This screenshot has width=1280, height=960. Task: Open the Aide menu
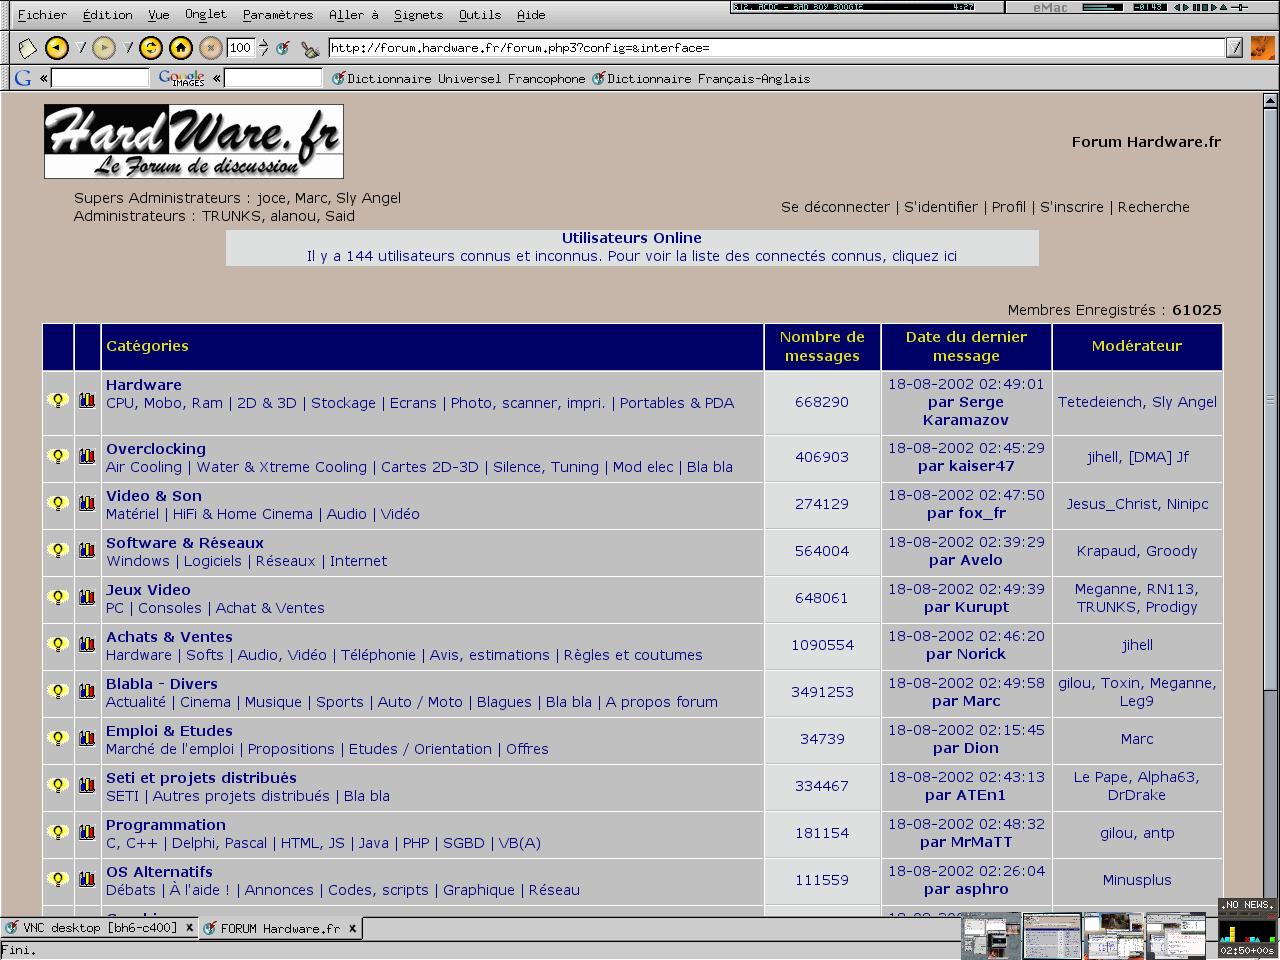point(531,14)
